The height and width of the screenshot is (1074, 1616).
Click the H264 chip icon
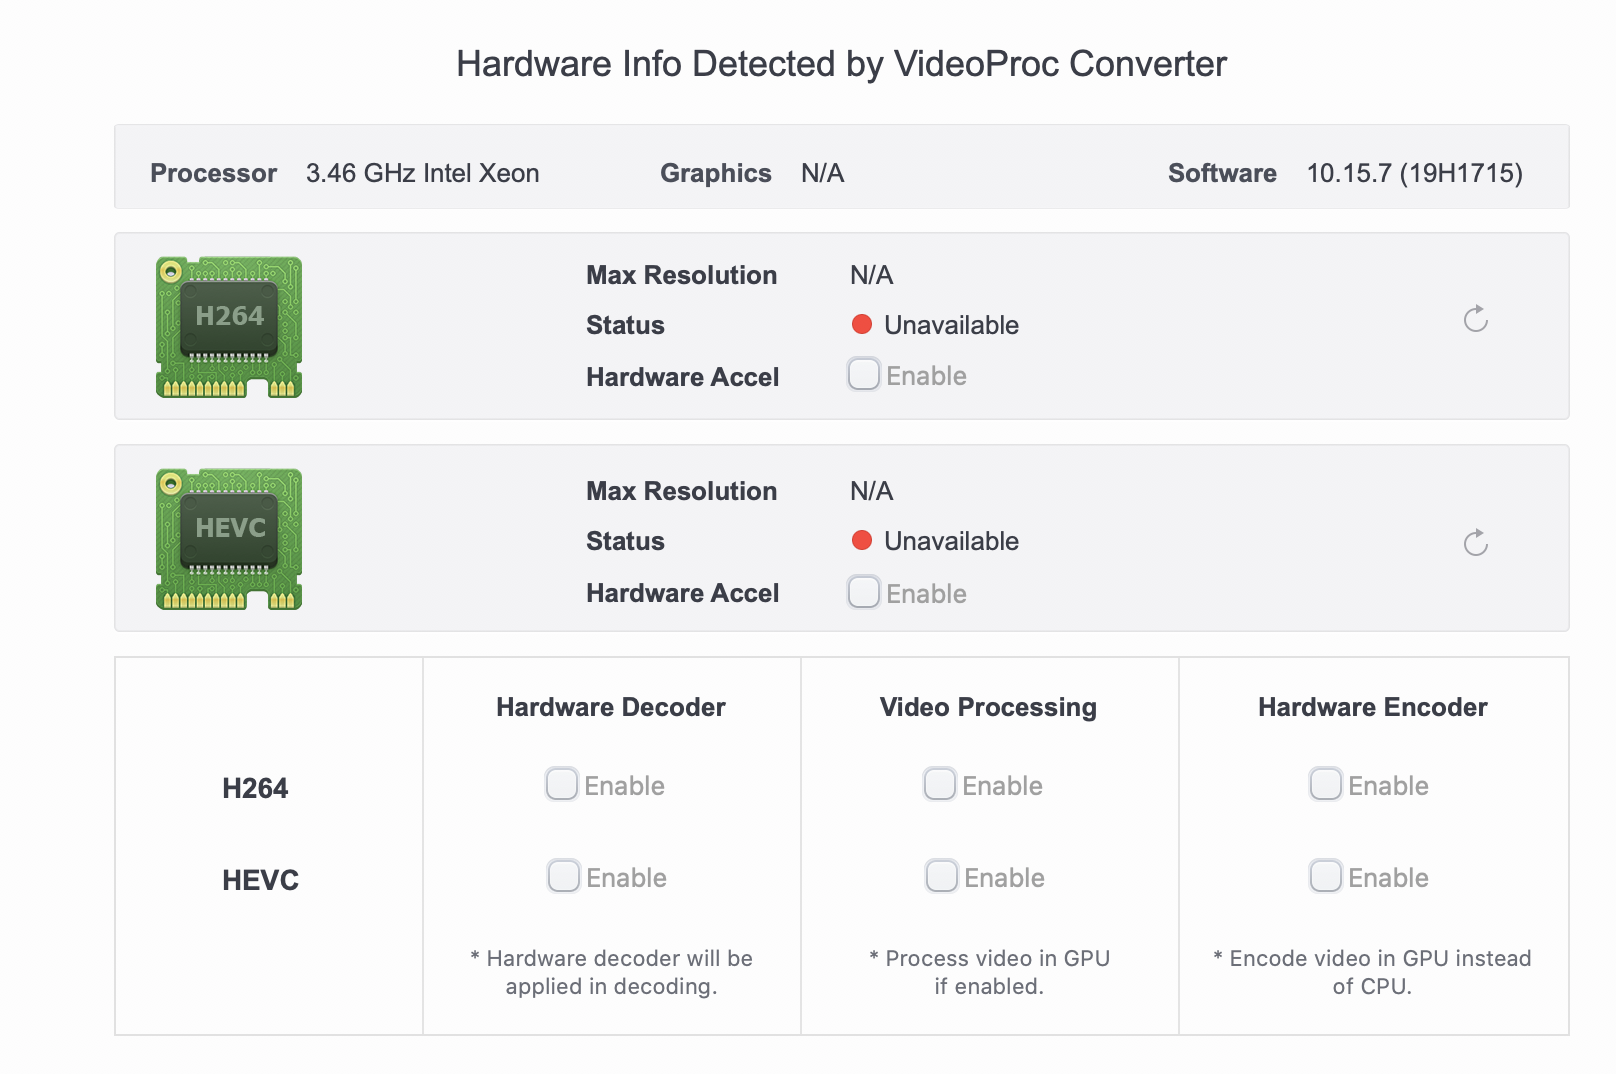click(x=229, y=327)
